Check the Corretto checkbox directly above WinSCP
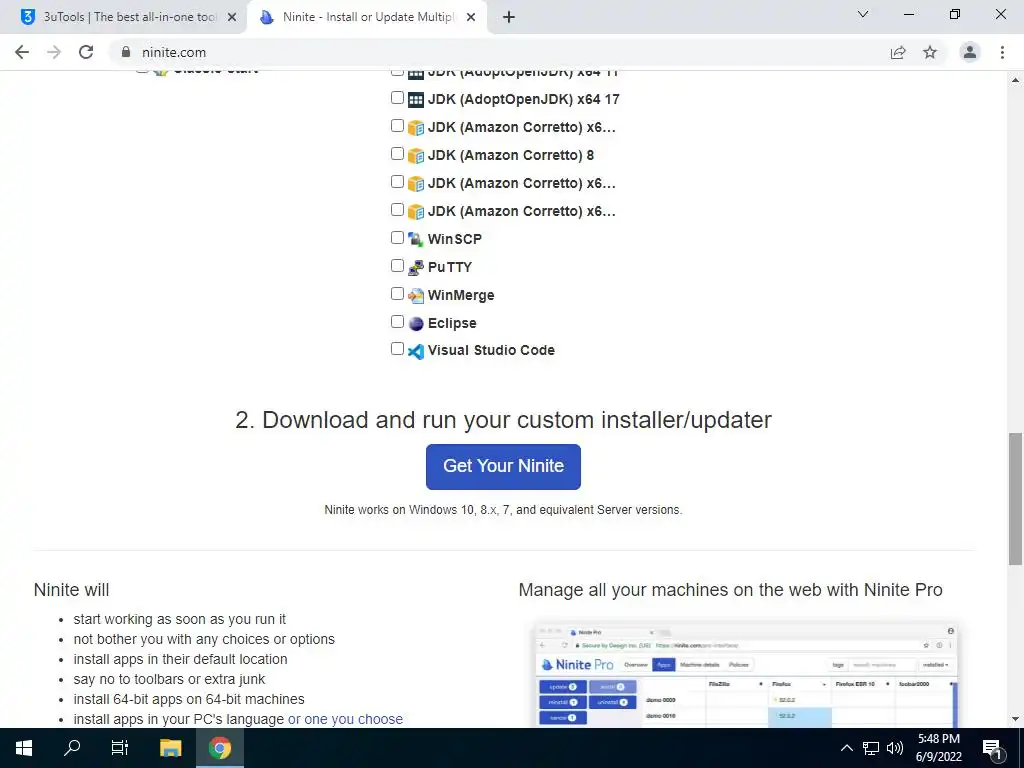Viewport: 1024px width, 768px height. point(397,210)
